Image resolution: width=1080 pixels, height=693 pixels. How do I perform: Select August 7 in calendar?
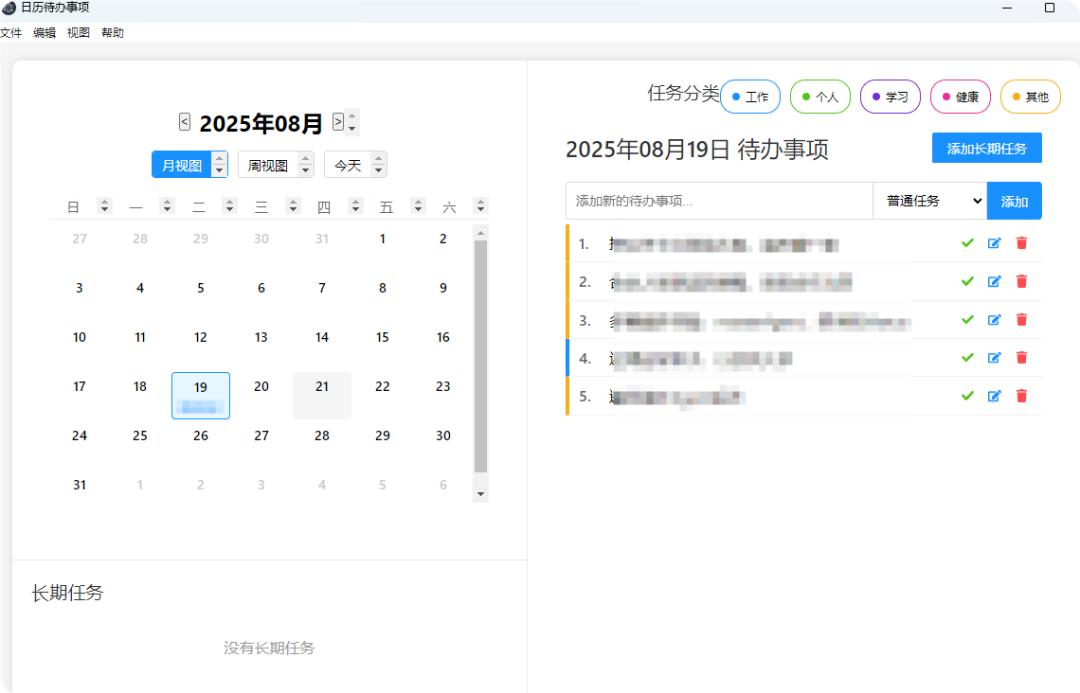click(x=322, y=288)
